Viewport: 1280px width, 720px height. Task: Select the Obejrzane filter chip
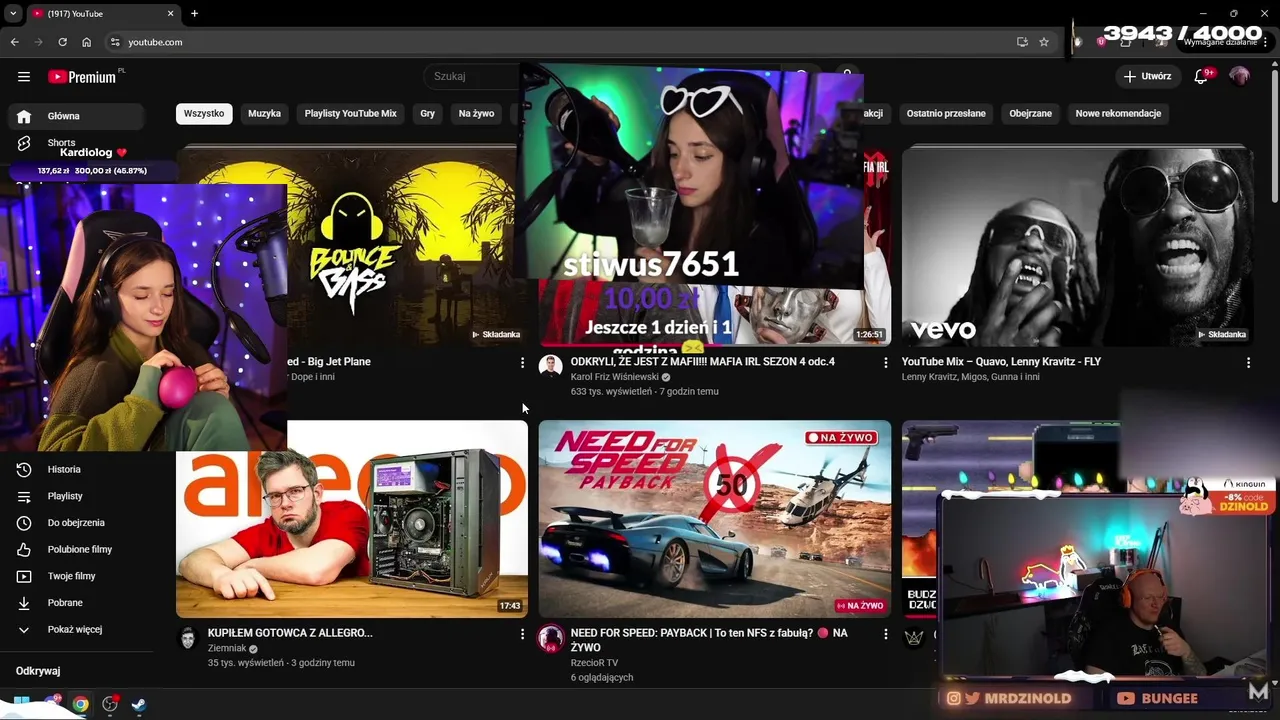tap(1031, 114)
